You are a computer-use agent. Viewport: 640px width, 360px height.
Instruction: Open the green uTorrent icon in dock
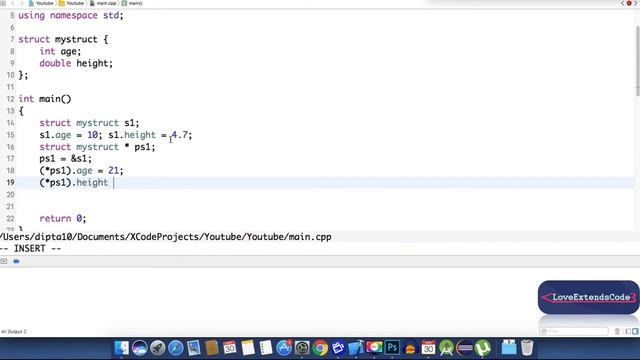[482, 348]
